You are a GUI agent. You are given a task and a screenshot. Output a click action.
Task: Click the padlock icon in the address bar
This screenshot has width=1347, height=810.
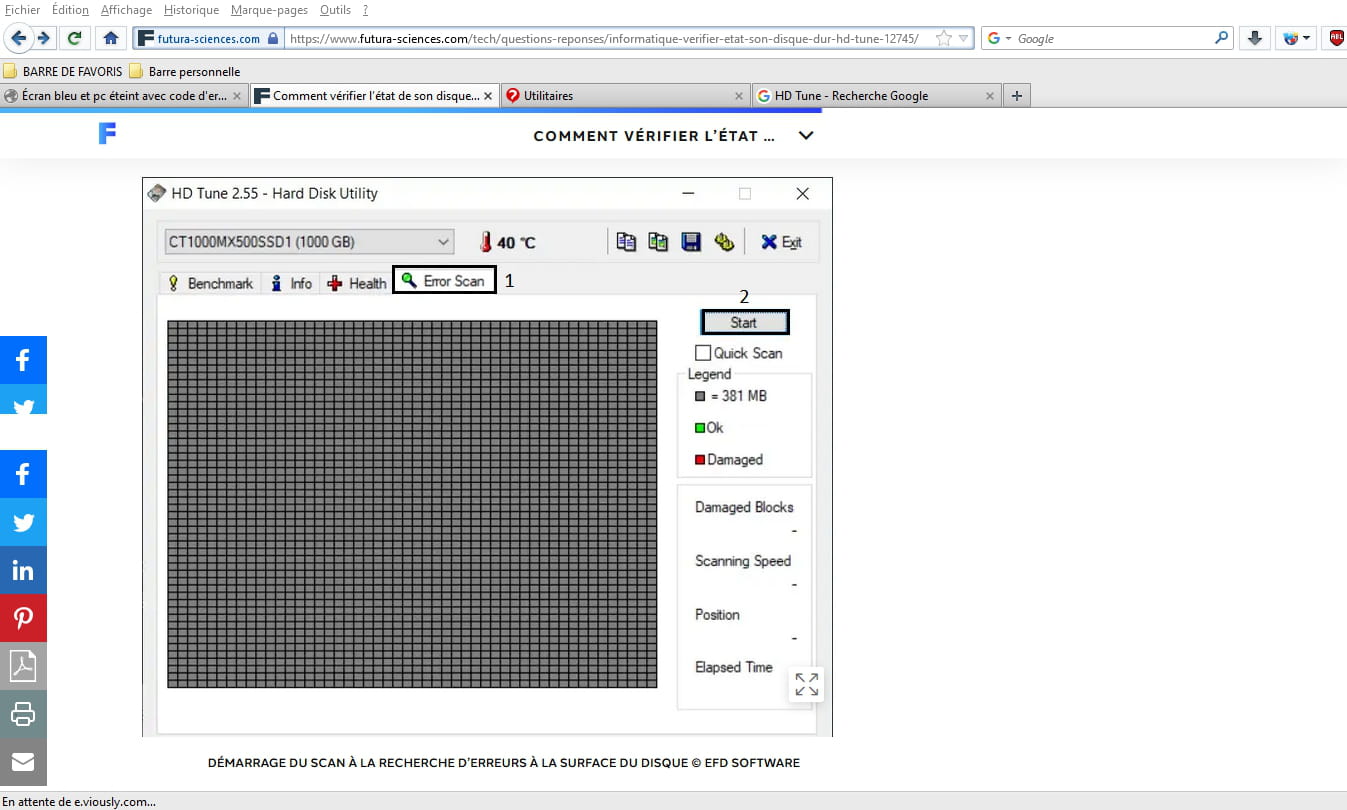(274, 38)
